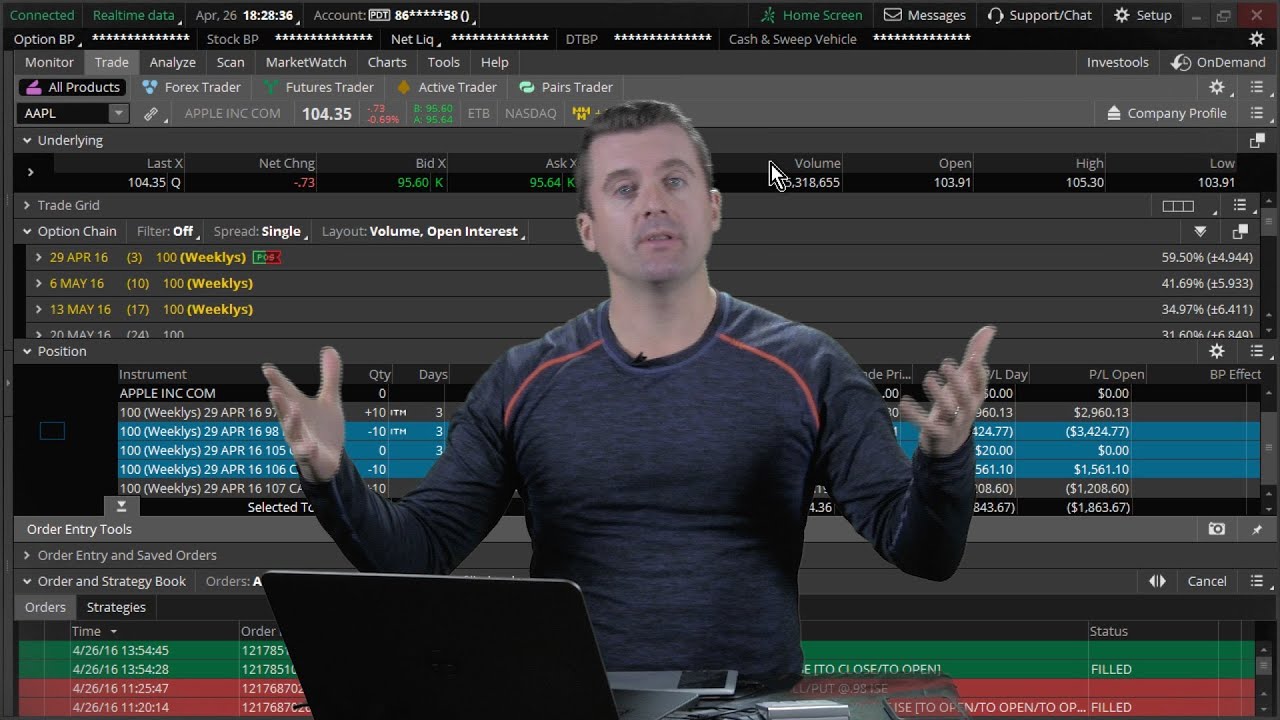Launch OnDemand mode

[1218, 62]
